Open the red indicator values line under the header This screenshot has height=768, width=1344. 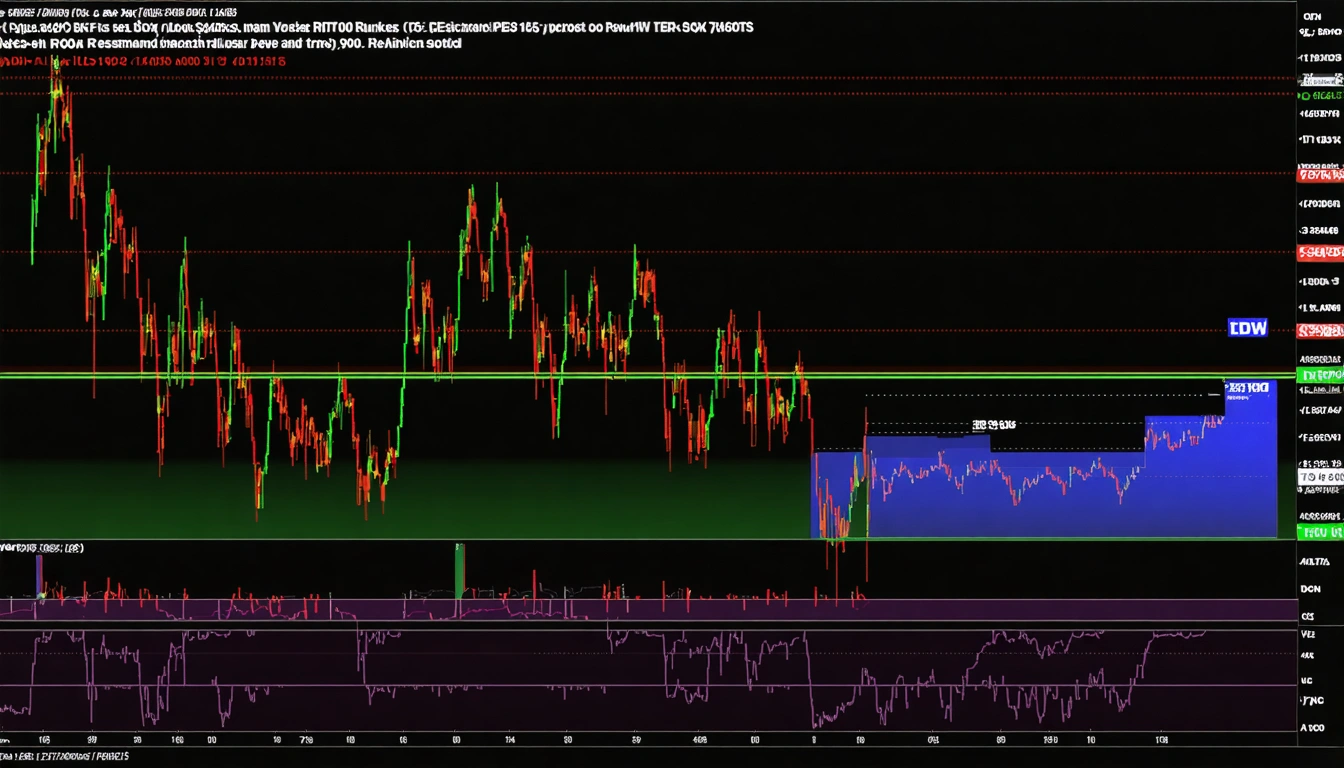pos(143,61)
